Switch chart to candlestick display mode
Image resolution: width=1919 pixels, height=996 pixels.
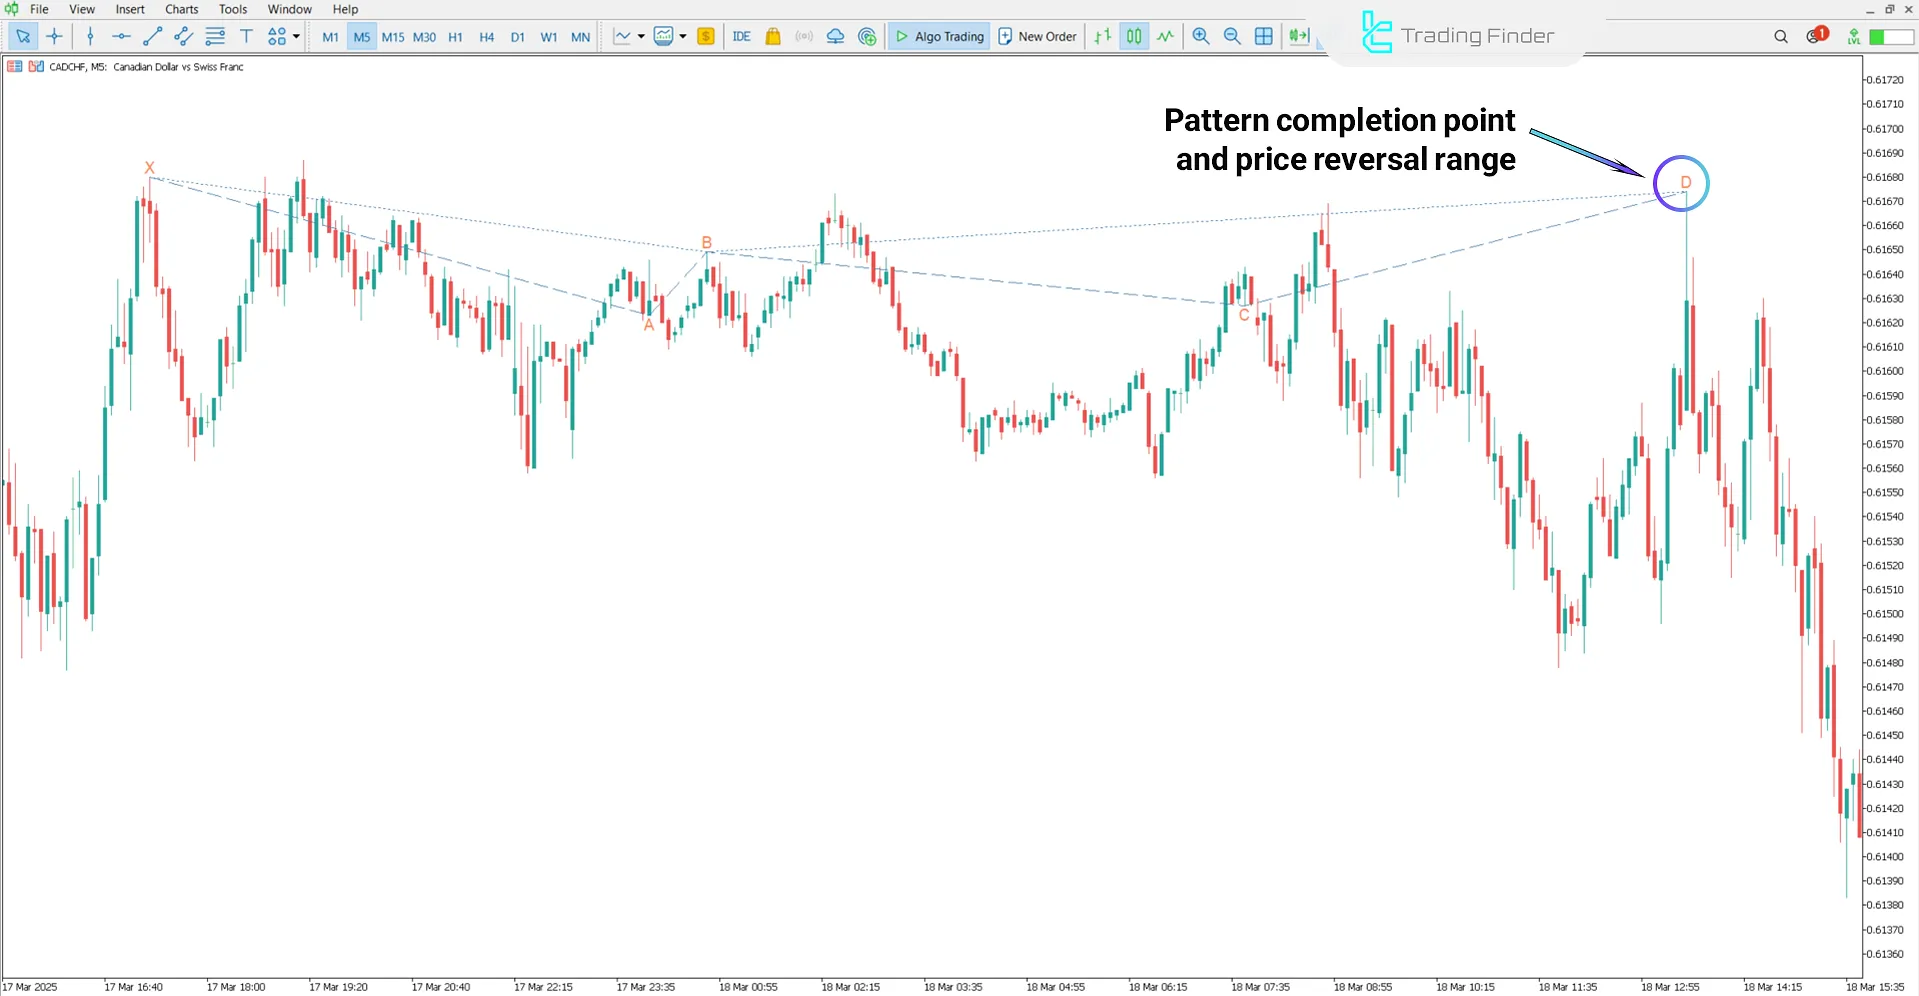1133,36
